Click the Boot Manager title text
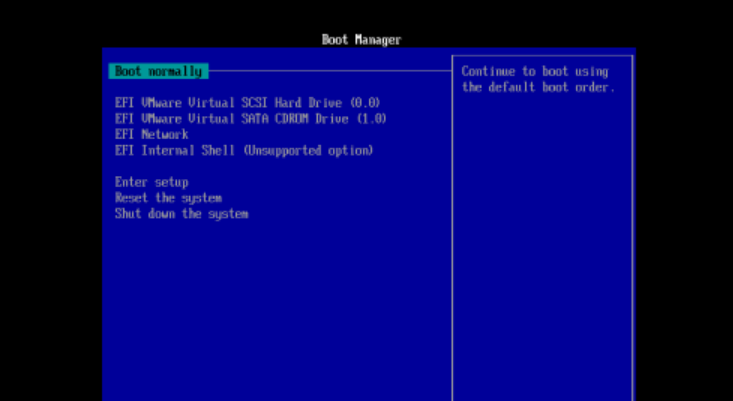This screenshot has height=401, width=733. click(x=361, y=40)
